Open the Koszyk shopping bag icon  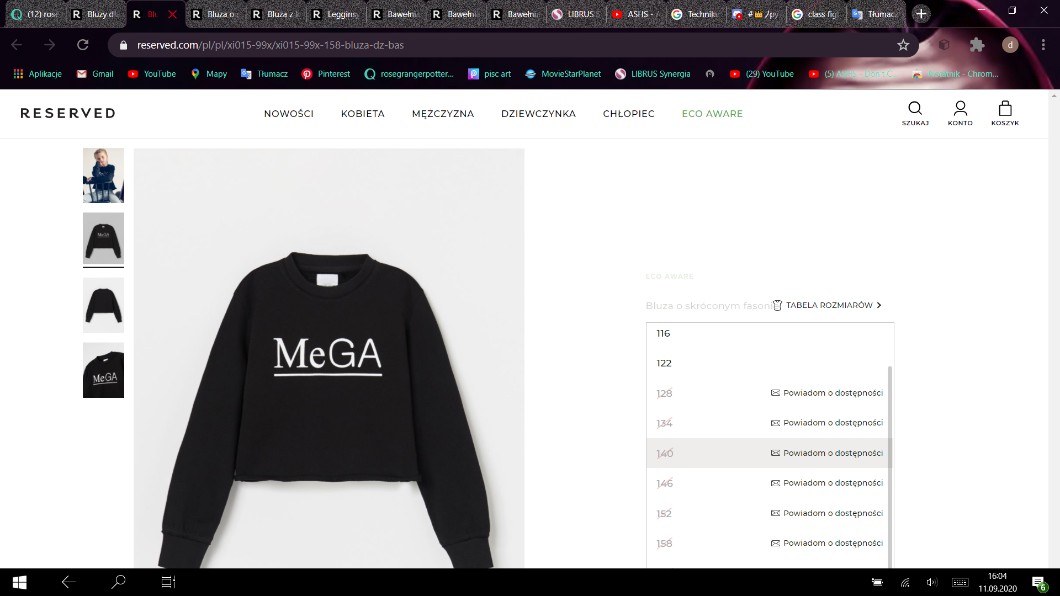tap(1005, 112)
